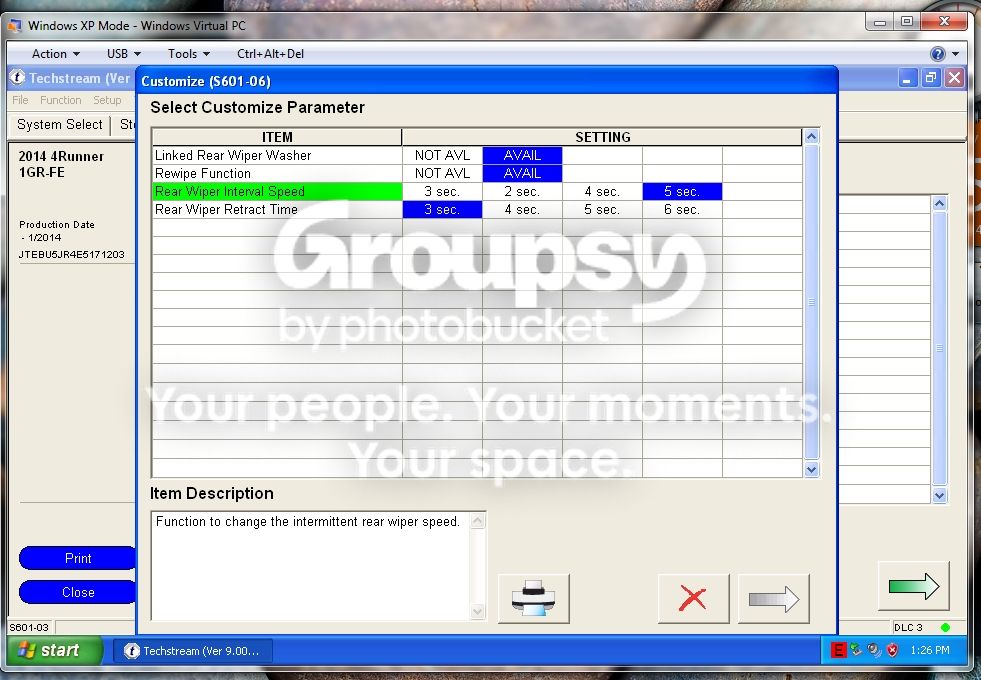Set Rear Wiper Interval Speed to 2 sec.
The height and width of the screenshot is (680, 981).
point(522,191)
